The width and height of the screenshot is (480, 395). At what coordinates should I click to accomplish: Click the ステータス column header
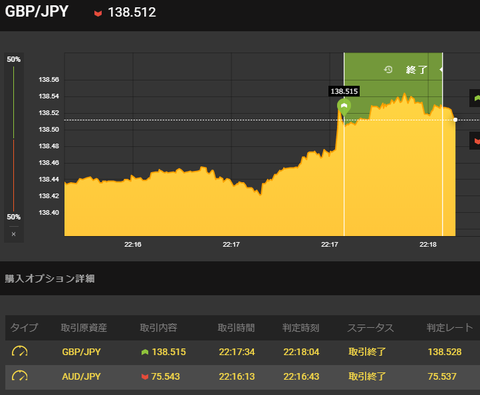point(371,328)
